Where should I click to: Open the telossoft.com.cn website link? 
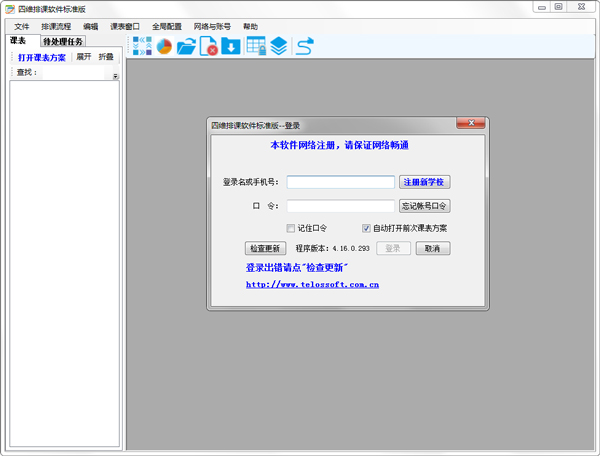[x=312, y=285]
